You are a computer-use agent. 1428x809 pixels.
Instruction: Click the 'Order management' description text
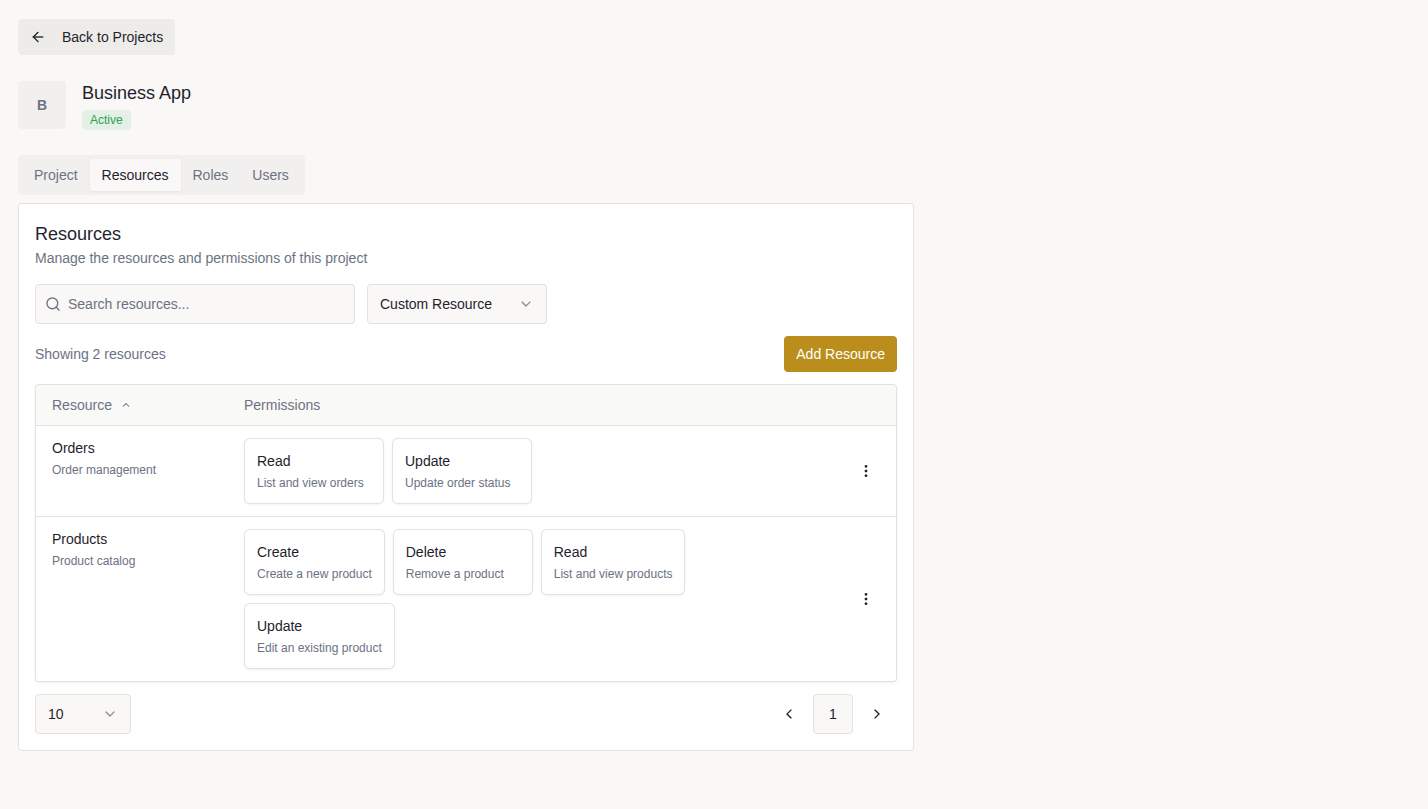(104, 470)
